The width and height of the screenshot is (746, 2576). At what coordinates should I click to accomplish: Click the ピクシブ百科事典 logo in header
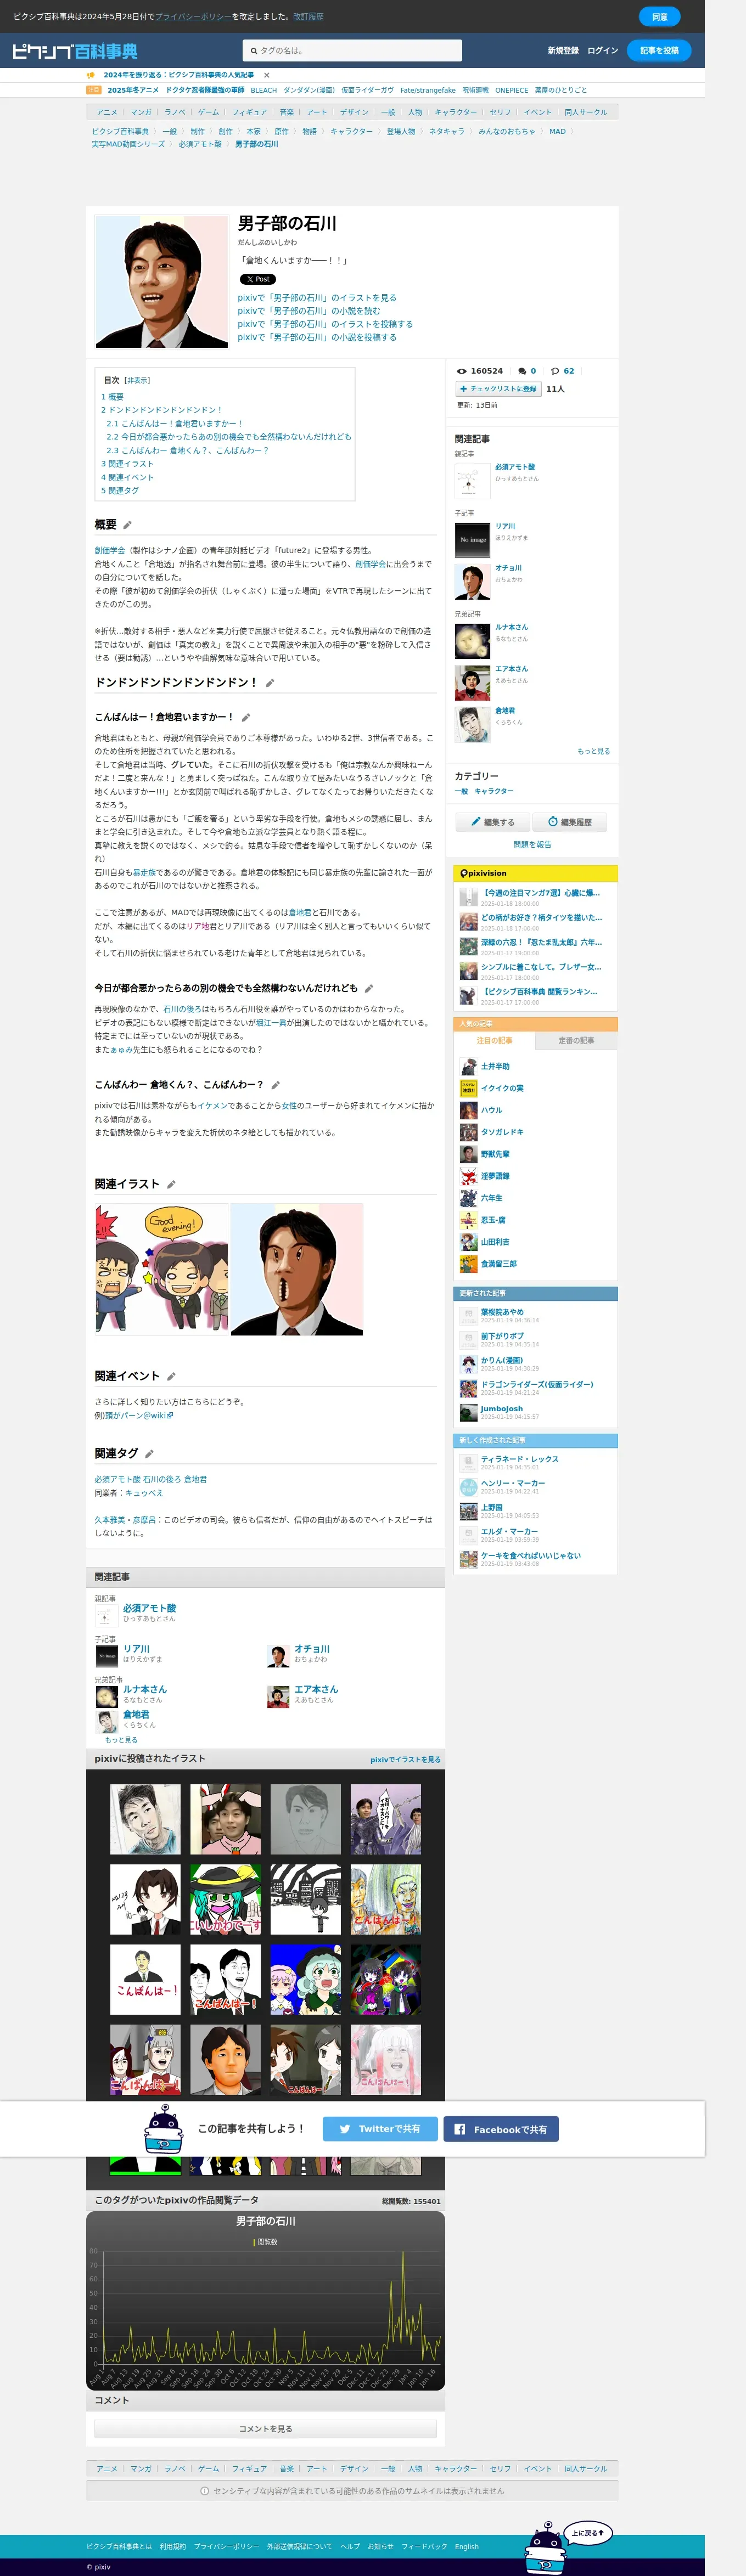[75, 51]
